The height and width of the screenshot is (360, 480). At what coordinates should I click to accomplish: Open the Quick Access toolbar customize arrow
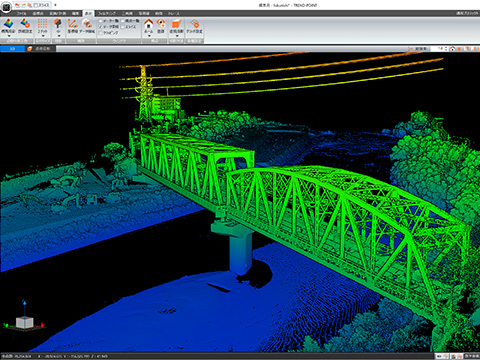55,5
